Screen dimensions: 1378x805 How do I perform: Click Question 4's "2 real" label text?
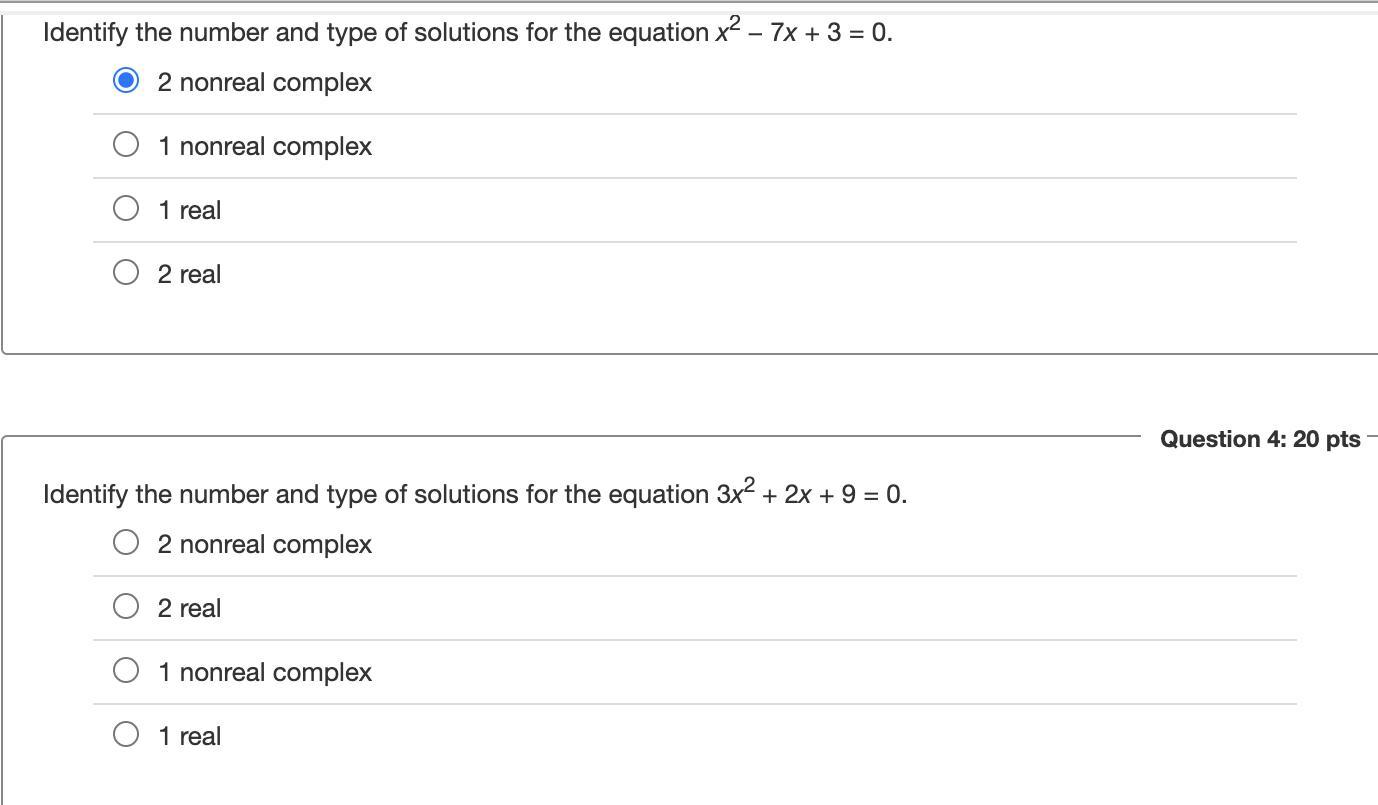click(189, 608)
